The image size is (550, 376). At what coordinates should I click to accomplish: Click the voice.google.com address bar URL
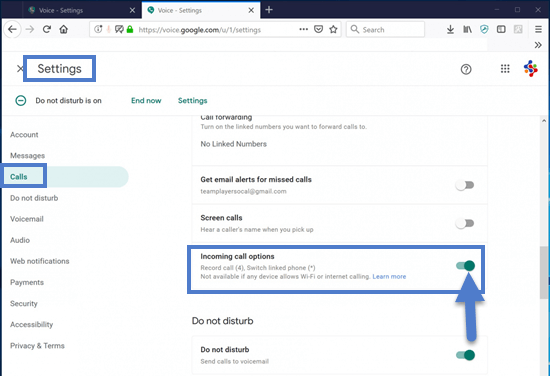tap(200, 30)
